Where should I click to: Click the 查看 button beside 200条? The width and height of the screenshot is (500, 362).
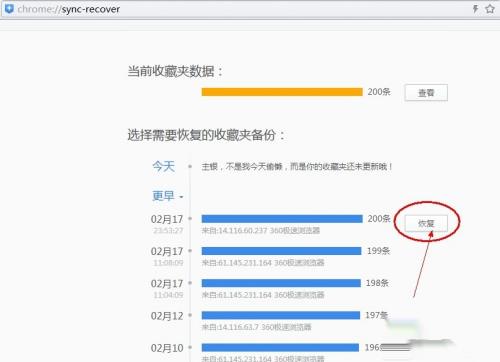coord(426,92)
